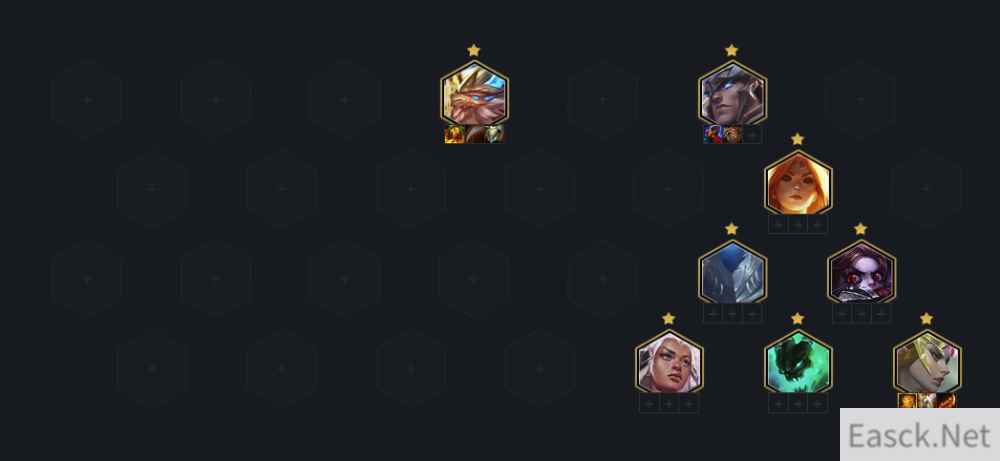Screen dimensions: 1000x461
Task: Click empty hexagon between the two top champions
Action: tap(603, 100)
